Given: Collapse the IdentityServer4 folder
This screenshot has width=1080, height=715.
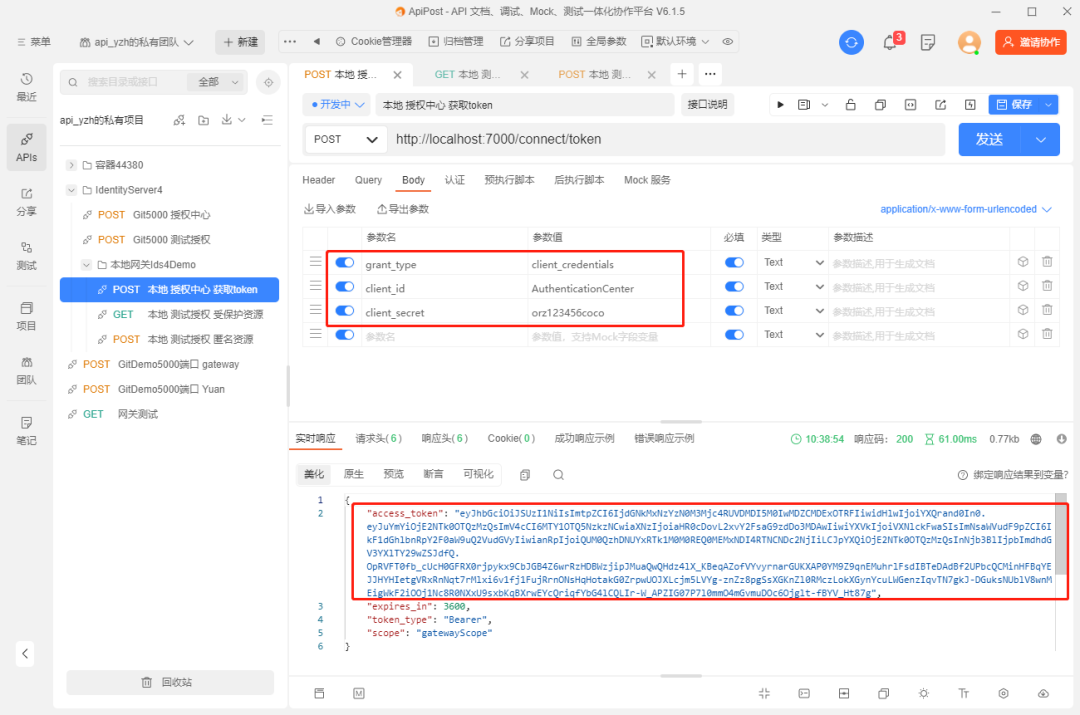Looking at the screenshot, I should 71,190.
